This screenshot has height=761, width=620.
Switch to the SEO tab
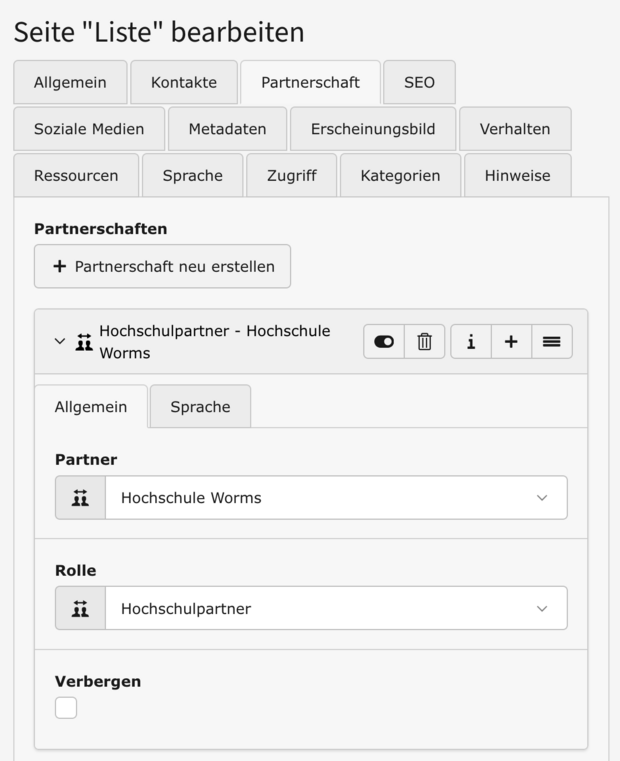[419, 83]
